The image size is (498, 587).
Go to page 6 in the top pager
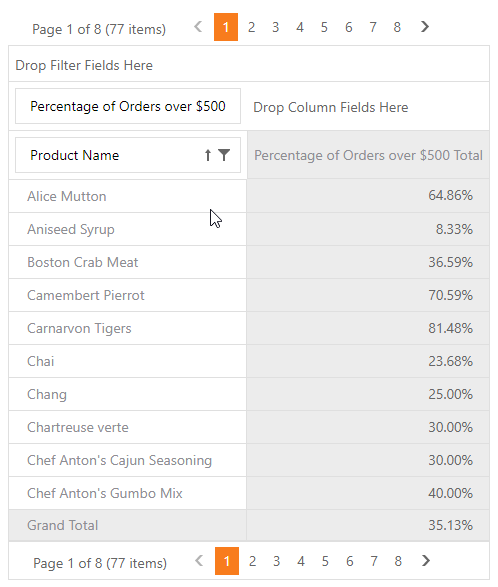[x=349, y=27]
